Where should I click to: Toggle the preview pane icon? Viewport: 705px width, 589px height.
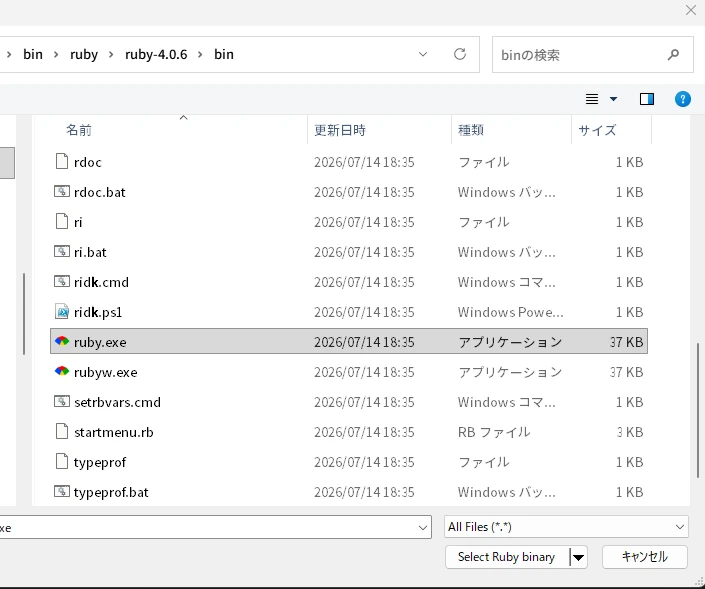[647, 99]
